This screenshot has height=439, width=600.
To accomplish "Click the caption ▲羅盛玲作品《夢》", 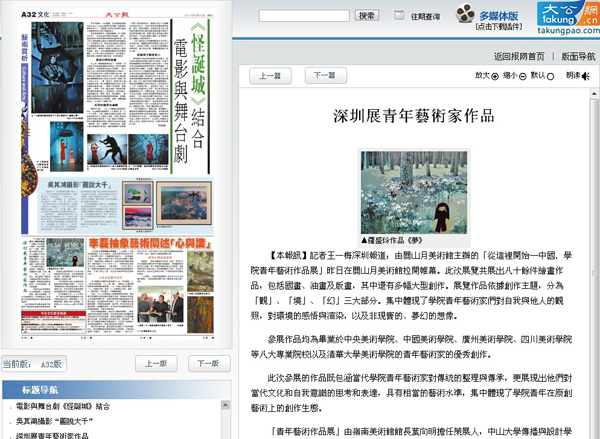I will (x=391, y=240).
